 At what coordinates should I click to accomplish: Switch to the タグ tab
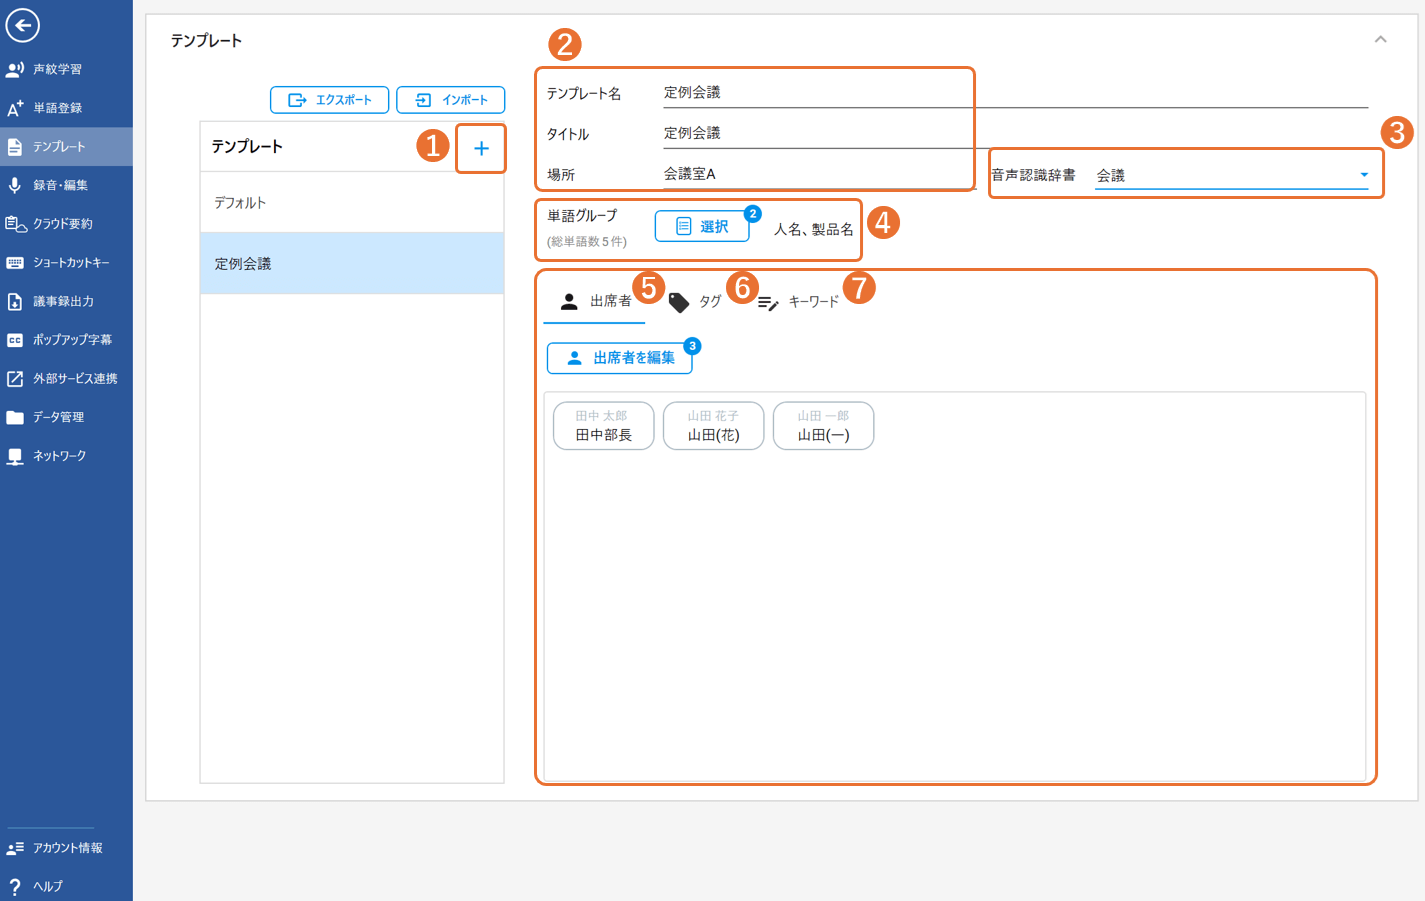(x=696, y=302)
